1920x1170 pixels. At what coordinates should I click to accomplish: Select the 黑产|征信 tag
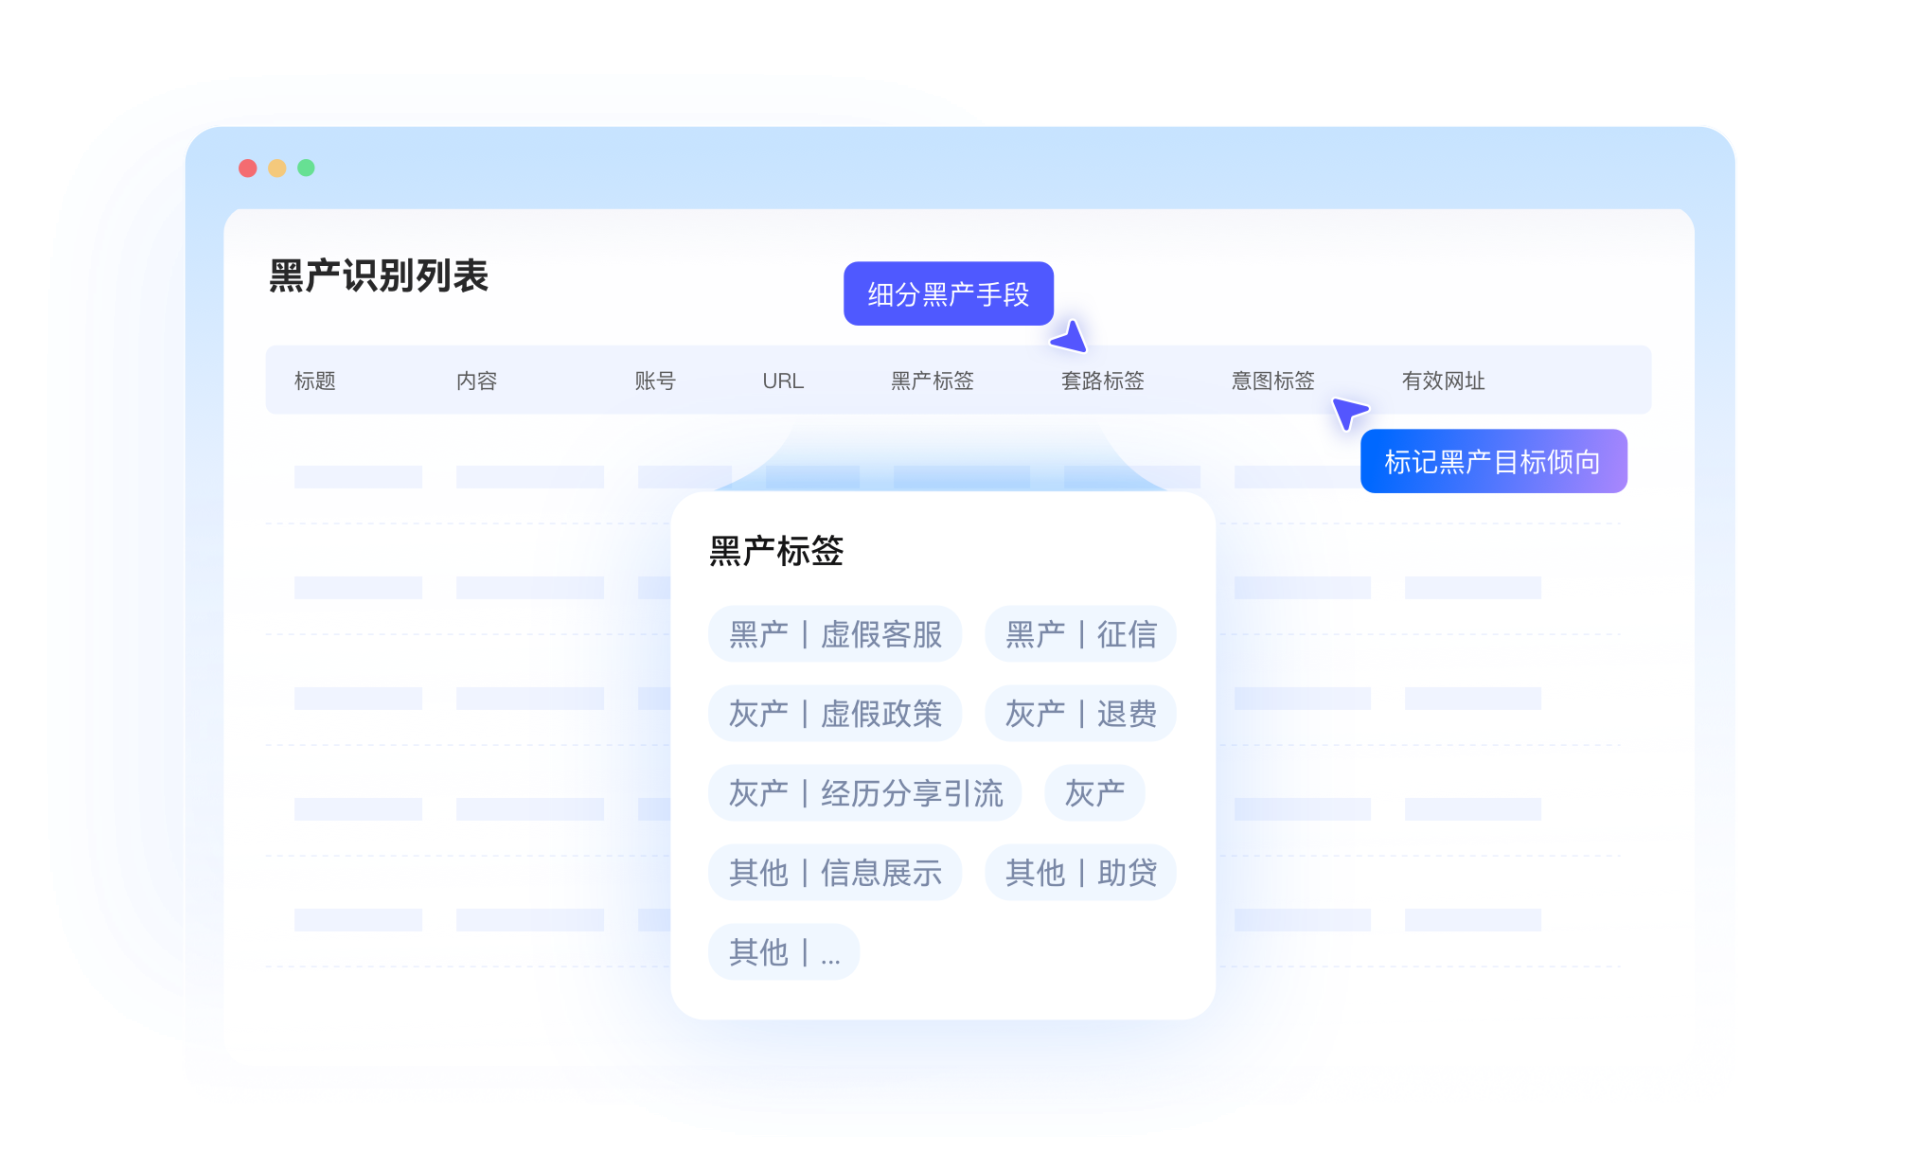tap(1080, 634)
